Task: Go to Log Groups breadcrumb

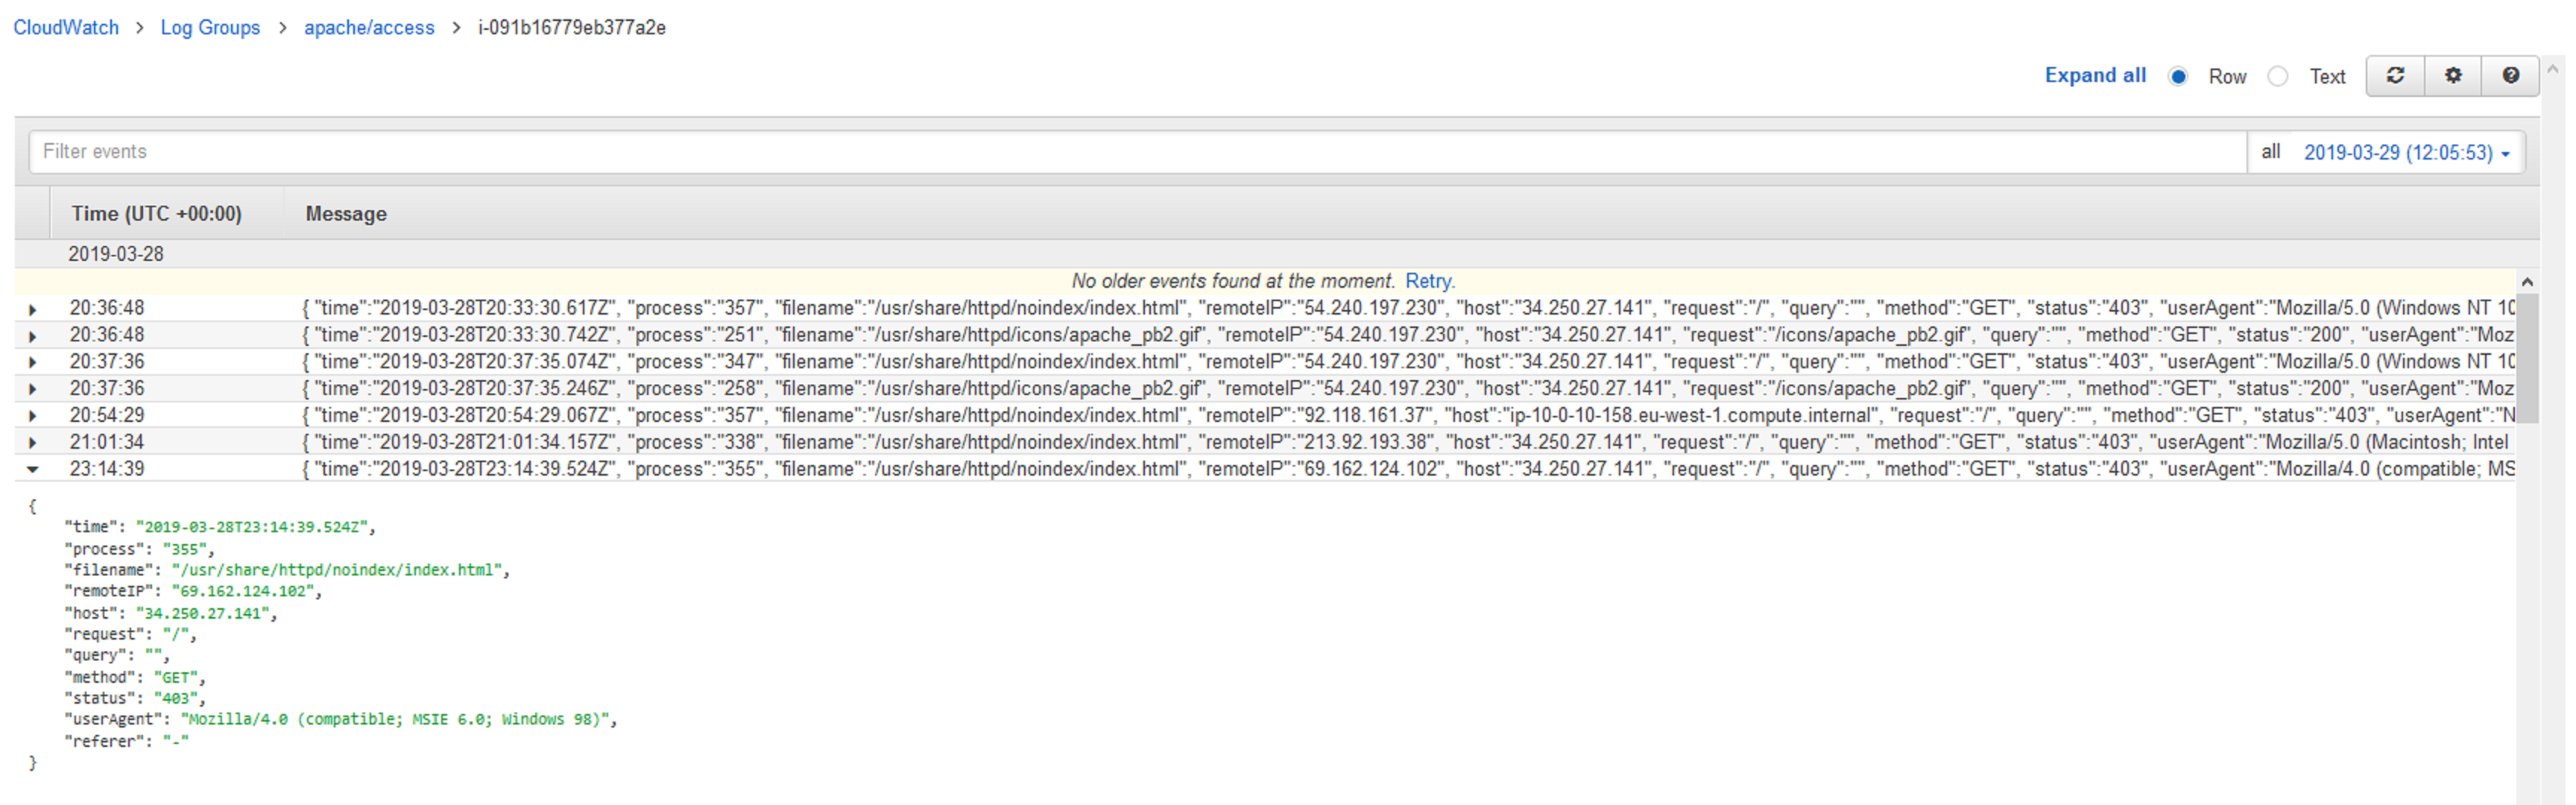Action: [x=210, y=28]
